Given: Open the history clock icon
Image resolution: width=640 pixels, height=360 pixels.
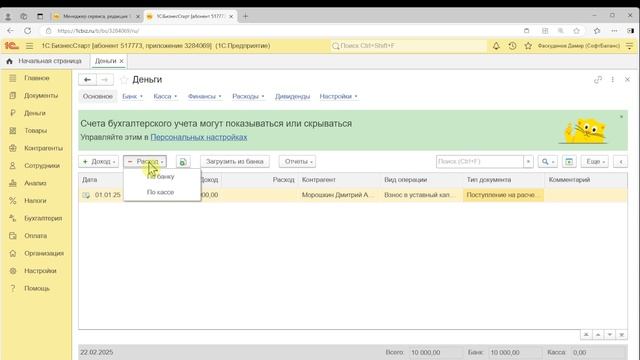Looking at the screenshot, I should click(512, 46).
